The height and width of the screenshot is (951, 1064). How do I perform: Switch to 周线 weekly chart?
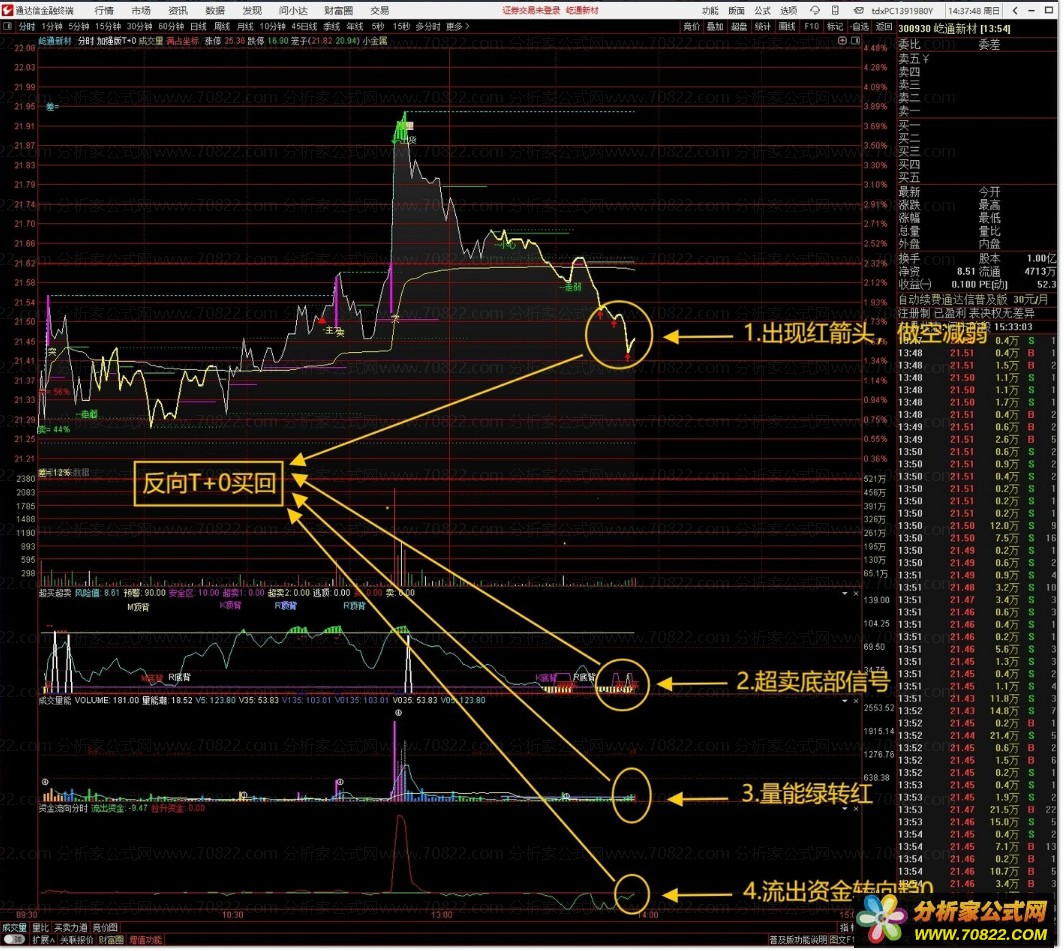(x=222, y=26)
